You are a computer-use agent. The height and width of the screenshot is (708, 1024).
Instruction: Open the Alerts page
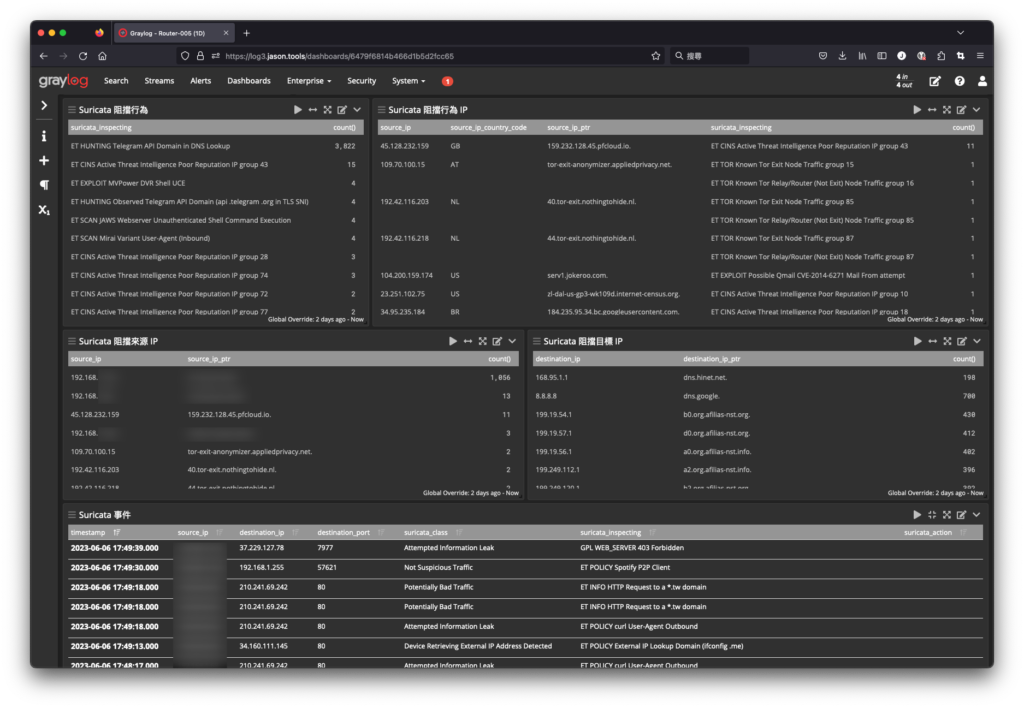(200, 81)
